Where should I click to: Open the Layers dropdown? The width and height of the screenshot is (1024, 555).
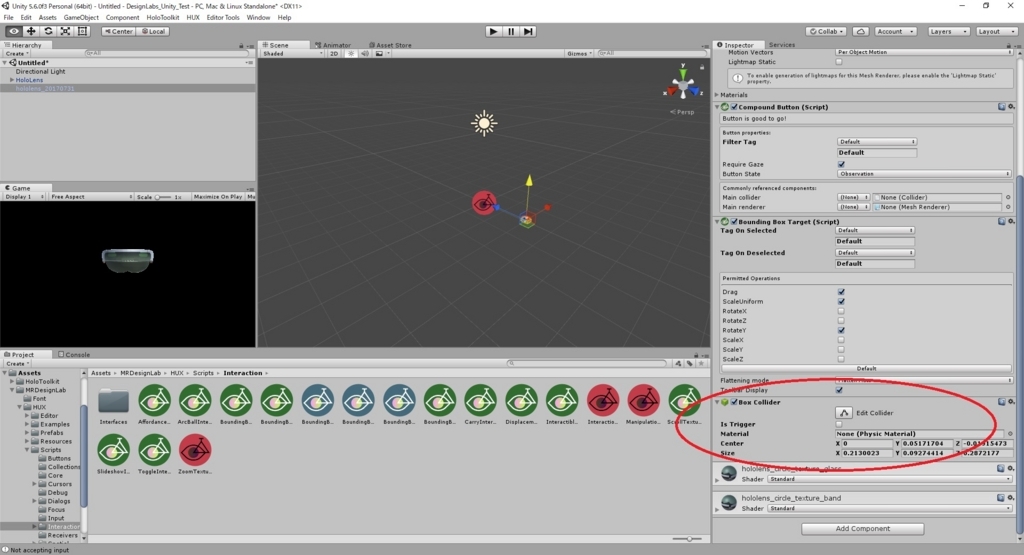click(x=948, y=31)
